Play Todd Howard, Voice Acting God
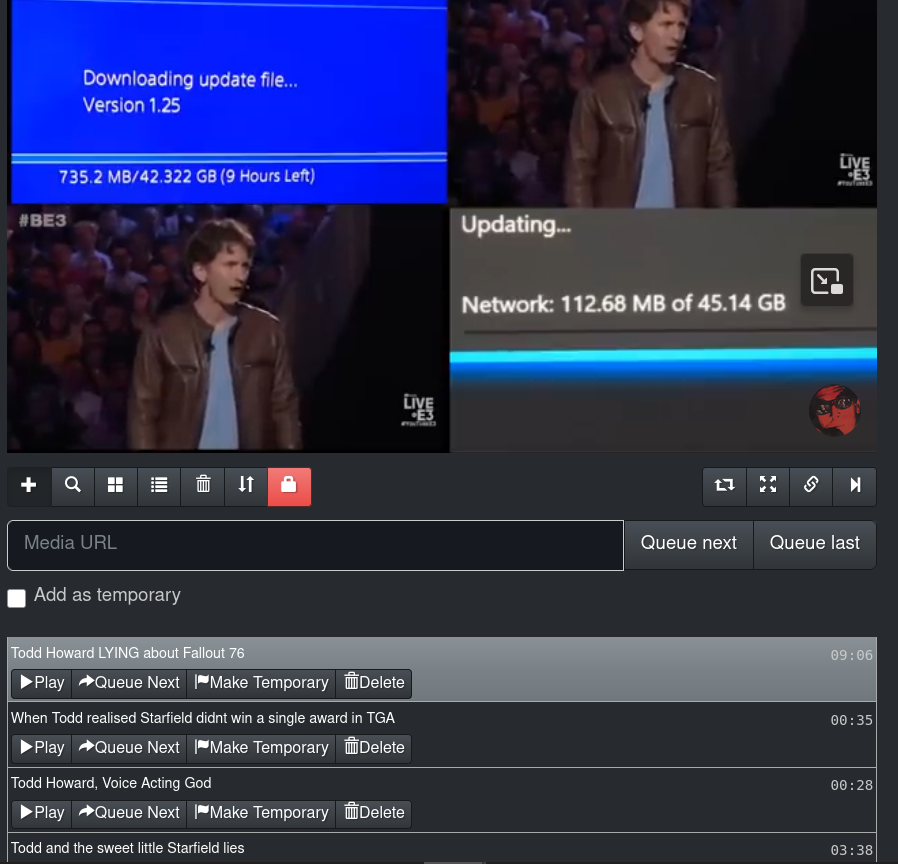Screen dimensions: 898x864 (x=42, y=813)
